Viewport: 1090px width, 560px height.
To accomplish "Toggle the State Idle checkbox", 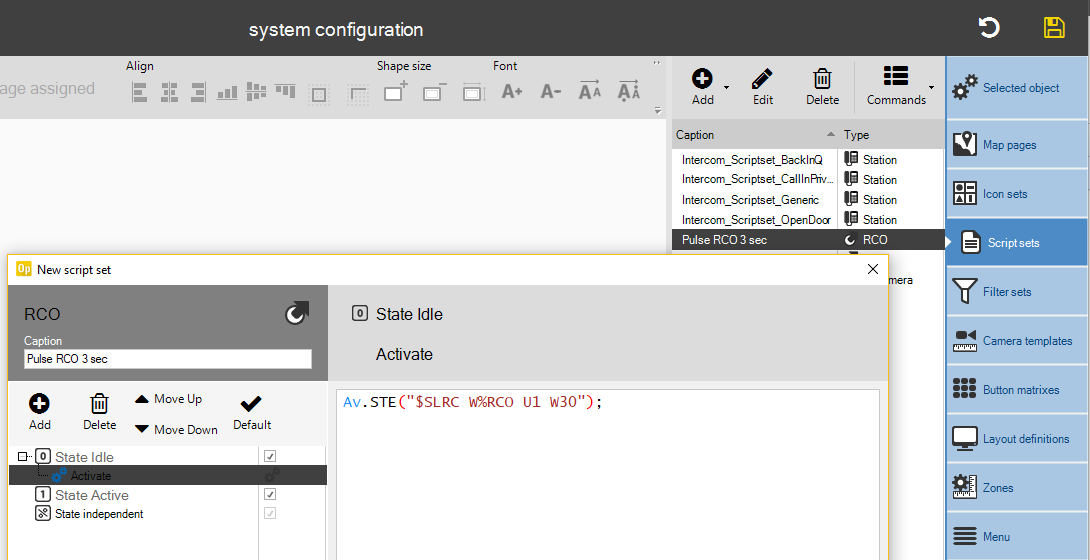I will coord(270,456).
